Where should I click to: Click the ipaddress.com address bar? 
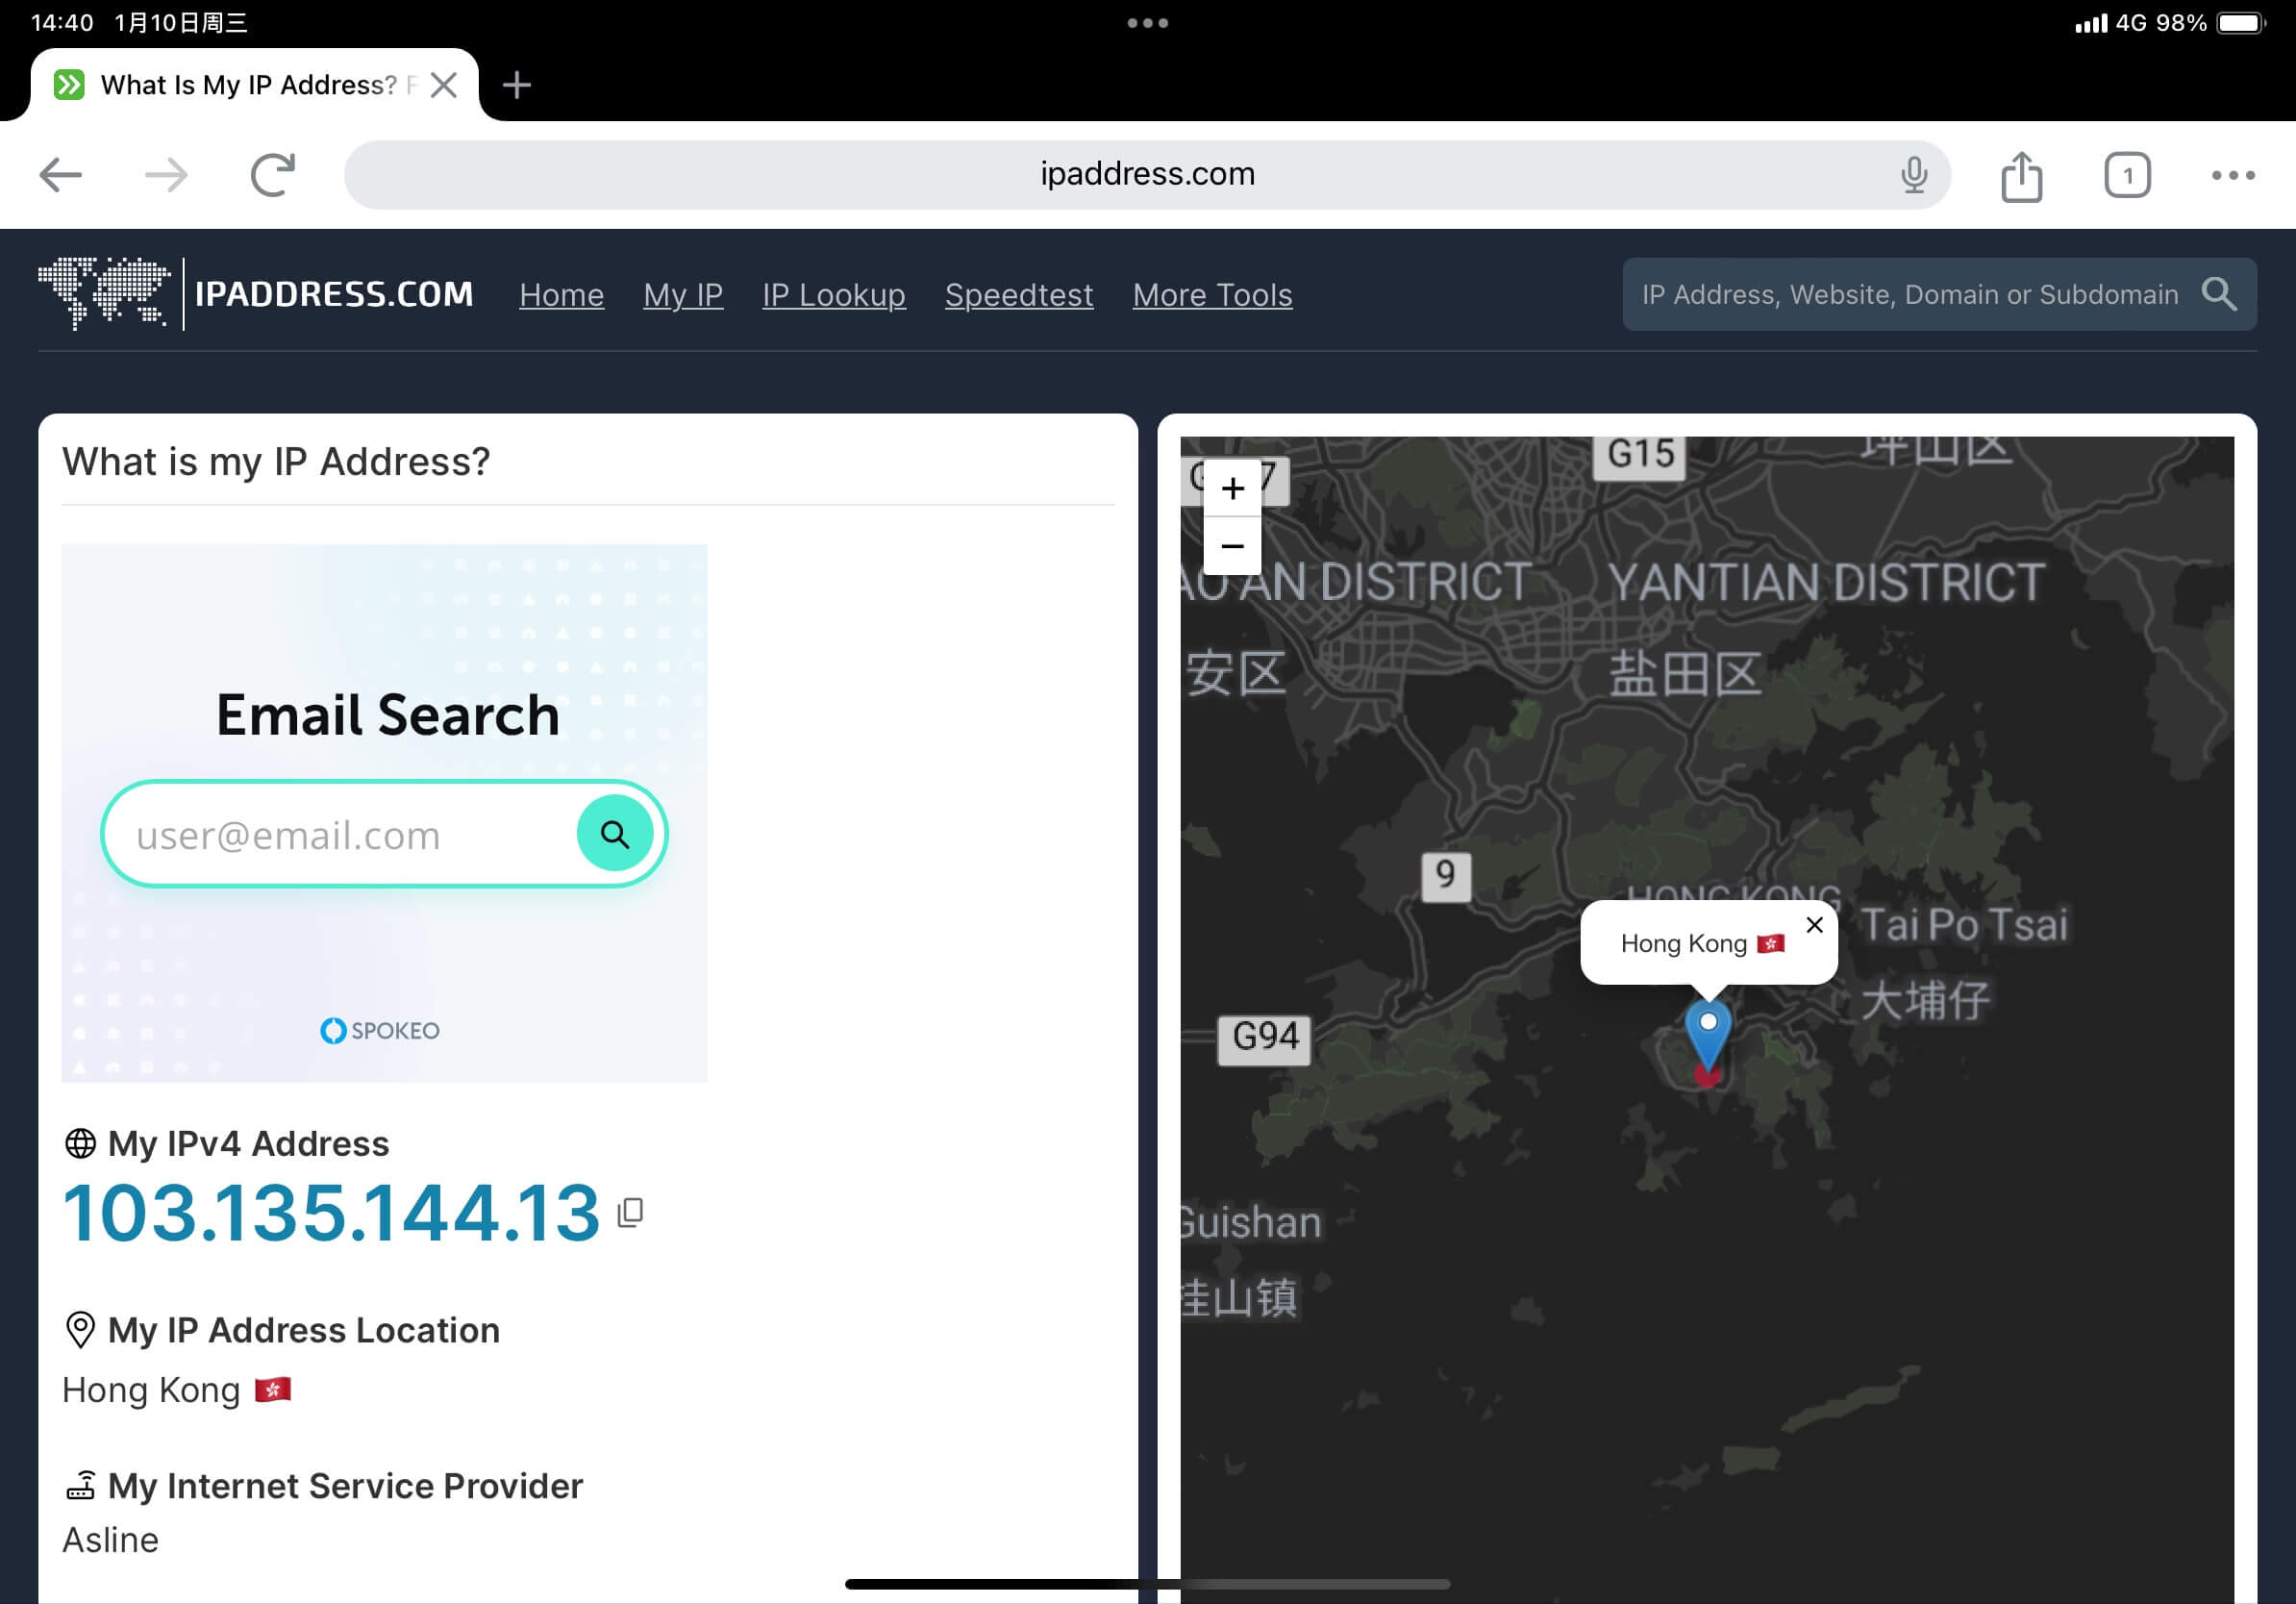1147,174
